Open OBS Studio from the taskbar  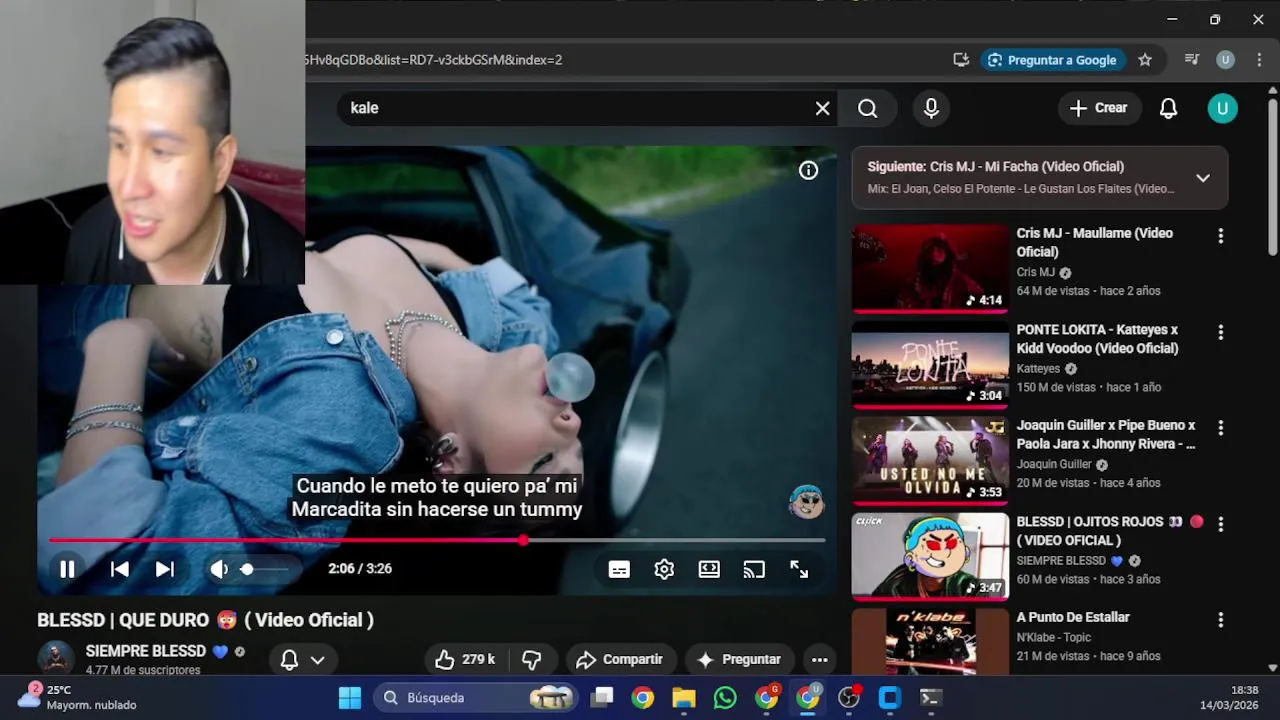tap(849, 697)
